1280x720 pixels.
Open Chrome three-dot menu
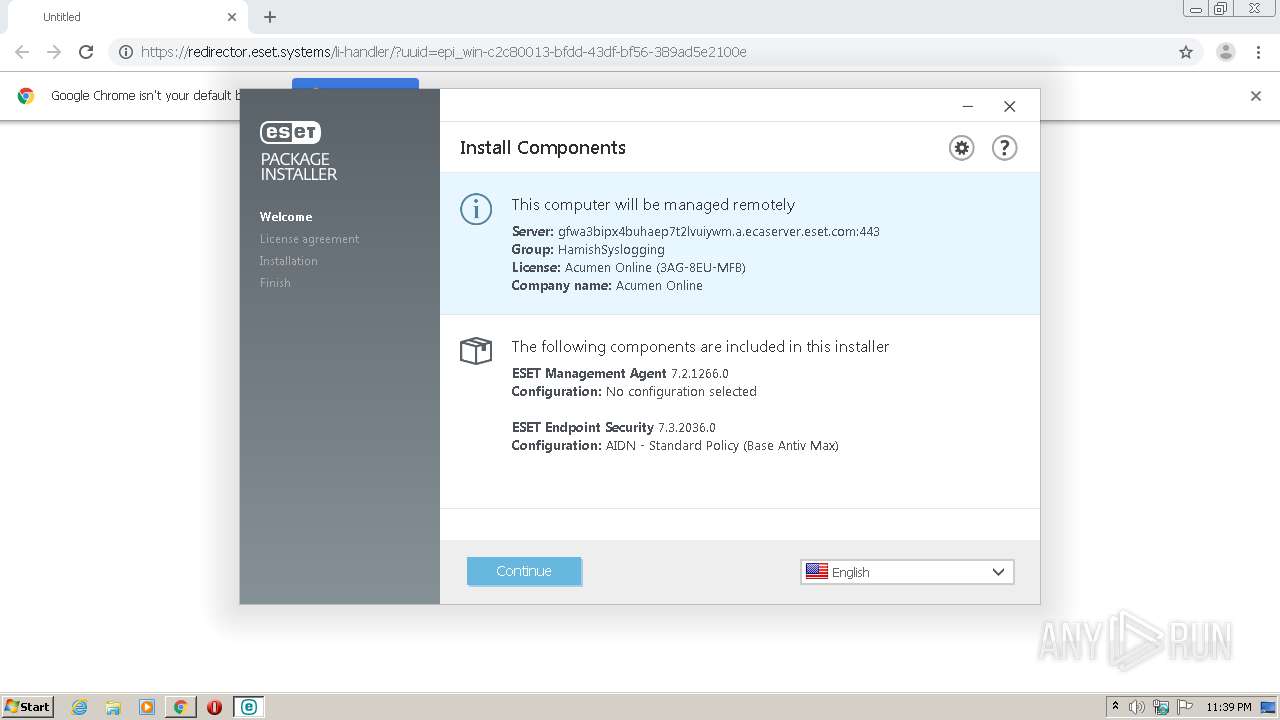coord(1259,52)
